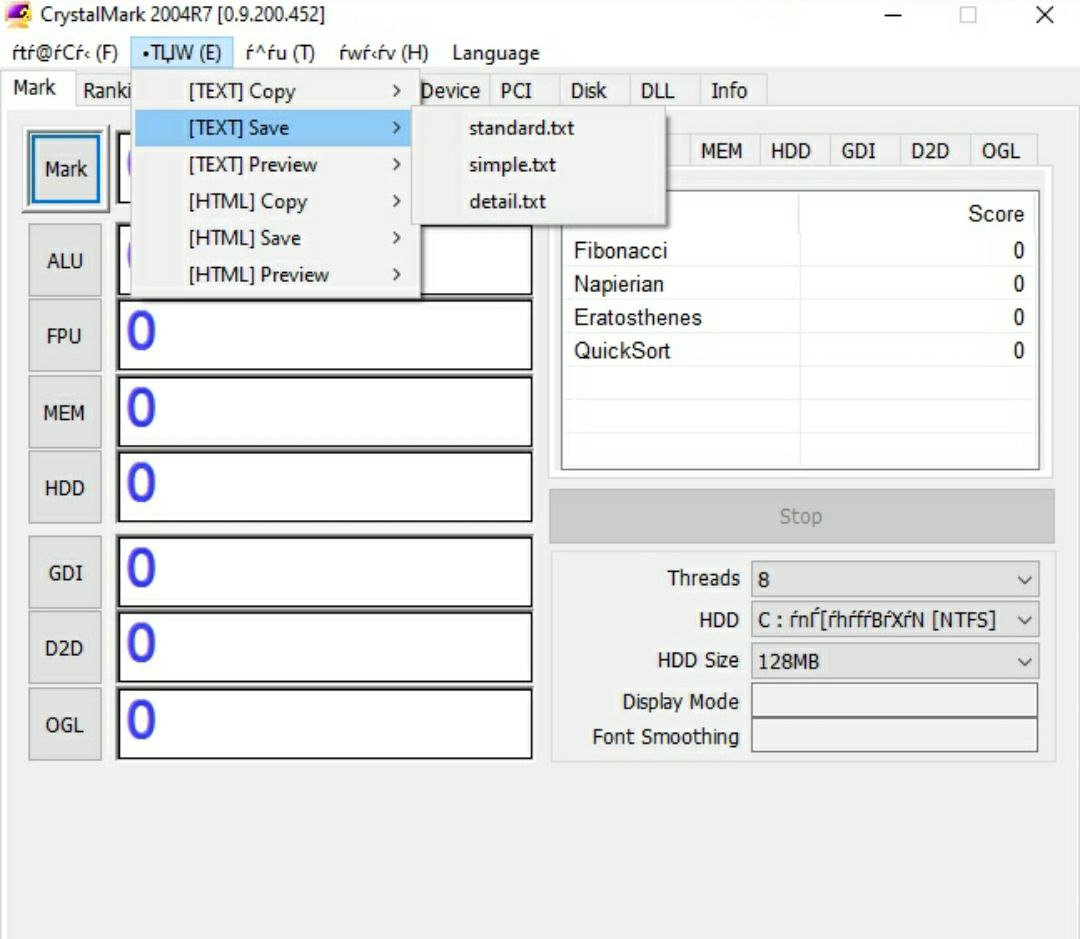Click the FPU score box

[x=325, y=335]
